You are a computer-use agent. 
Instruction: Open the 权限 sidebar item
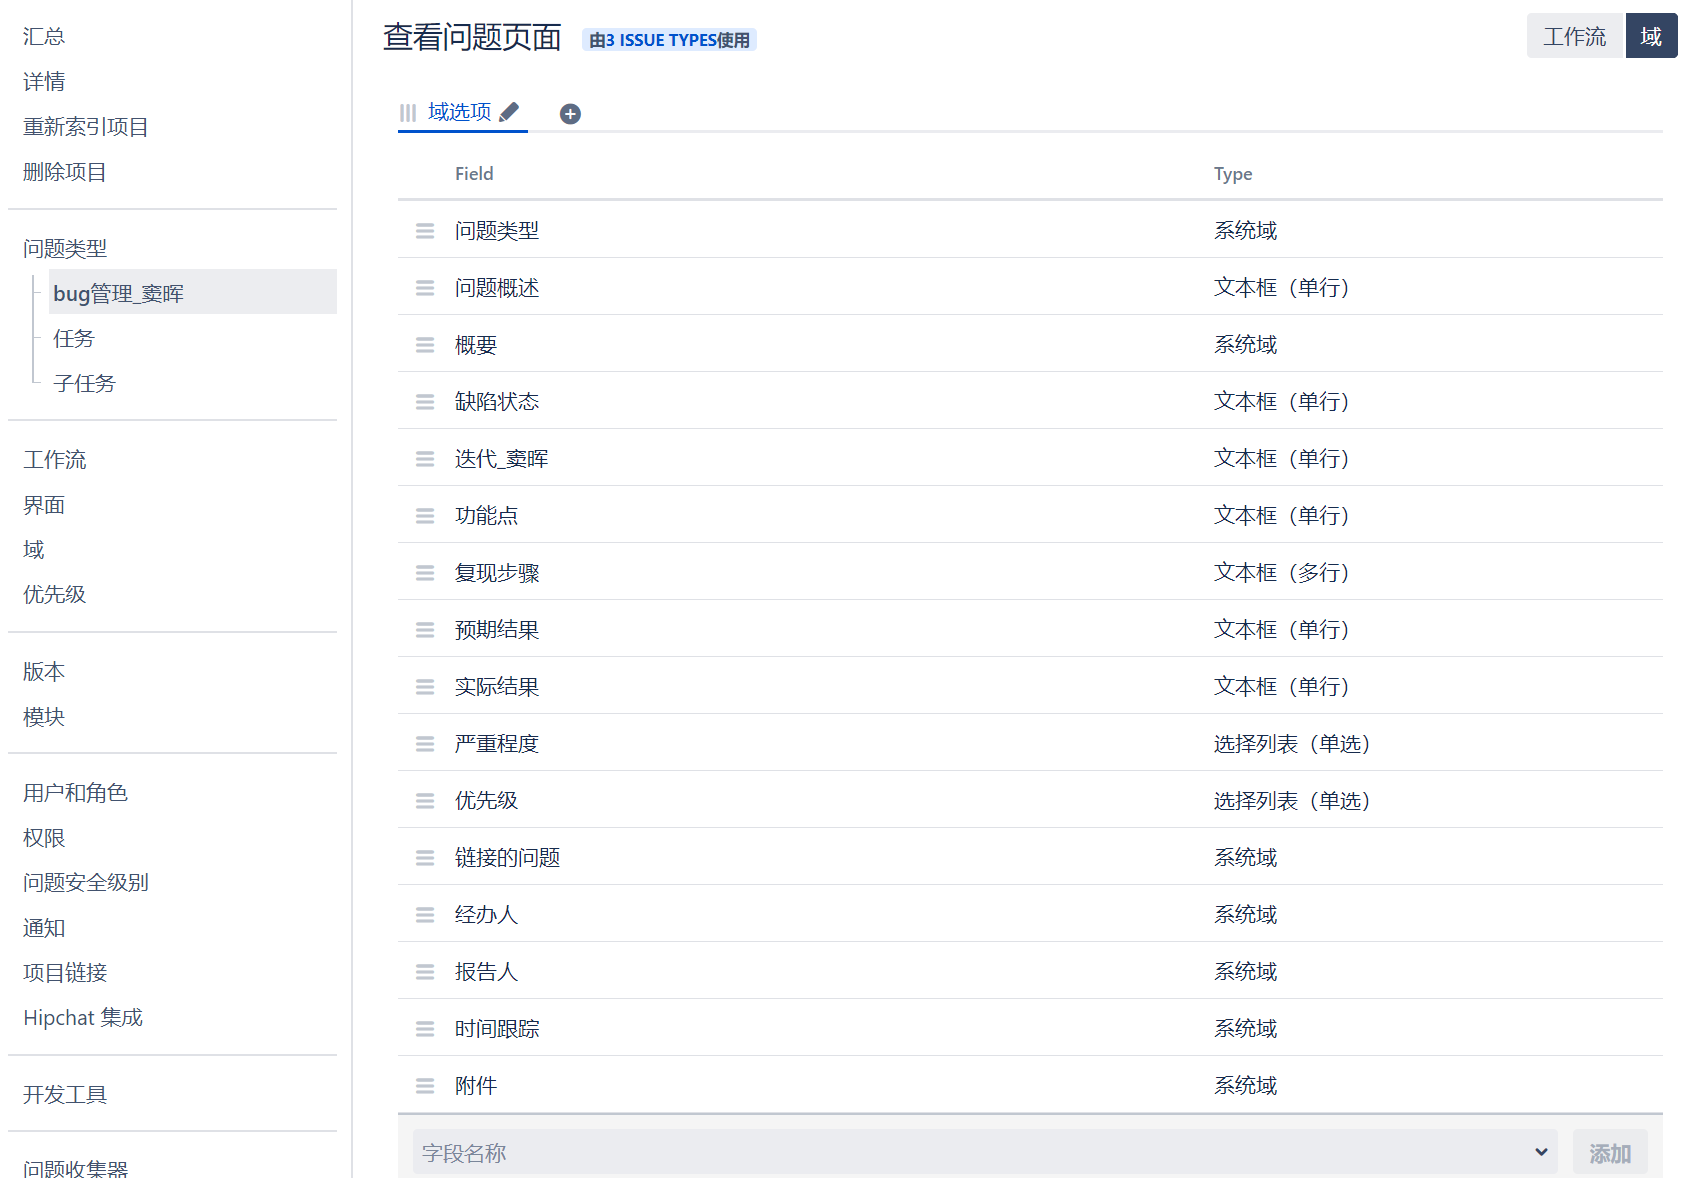(44, 838)
